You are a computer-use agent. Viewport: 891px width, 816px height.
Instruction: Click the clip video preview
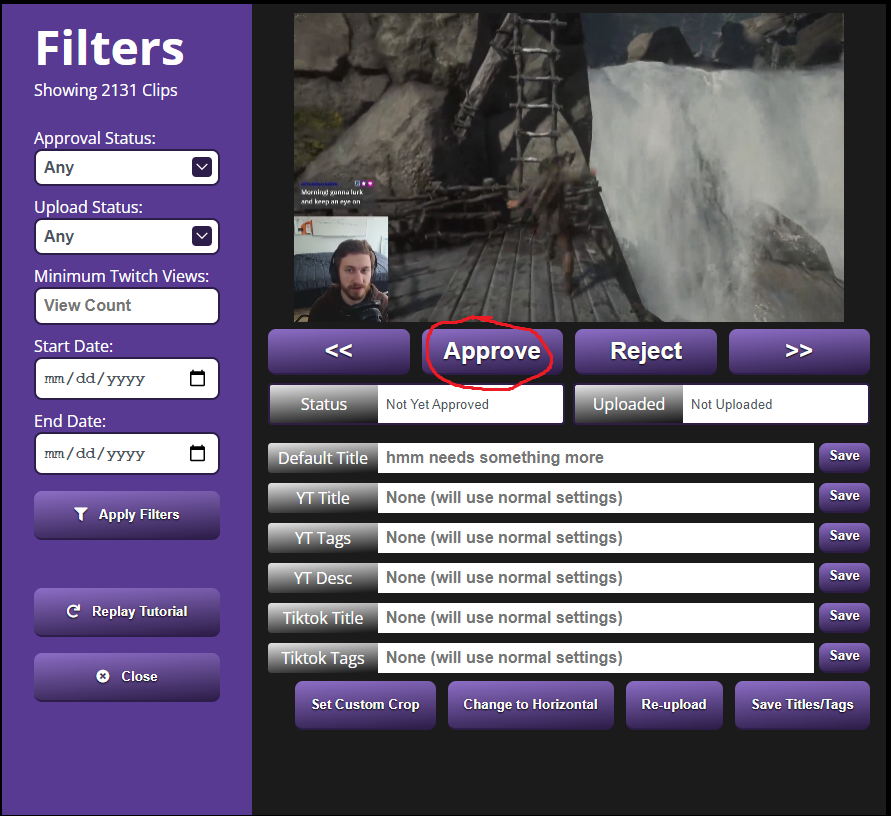tap(569, 168)
